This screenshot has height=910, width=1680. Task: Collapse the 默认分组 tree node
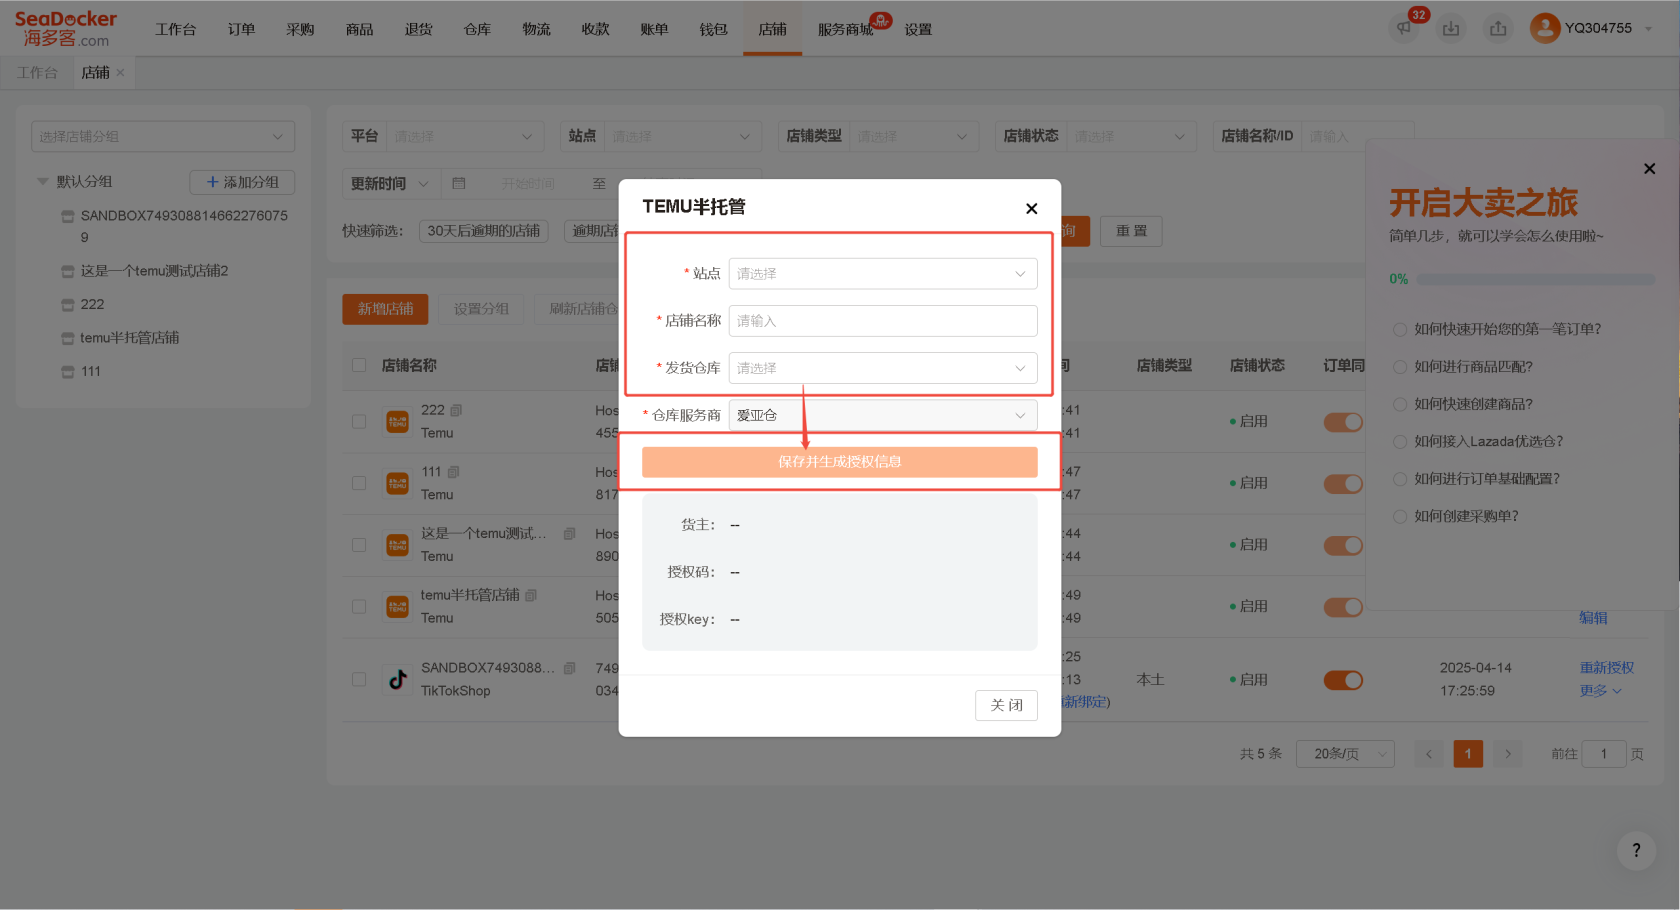coord(43,182)
